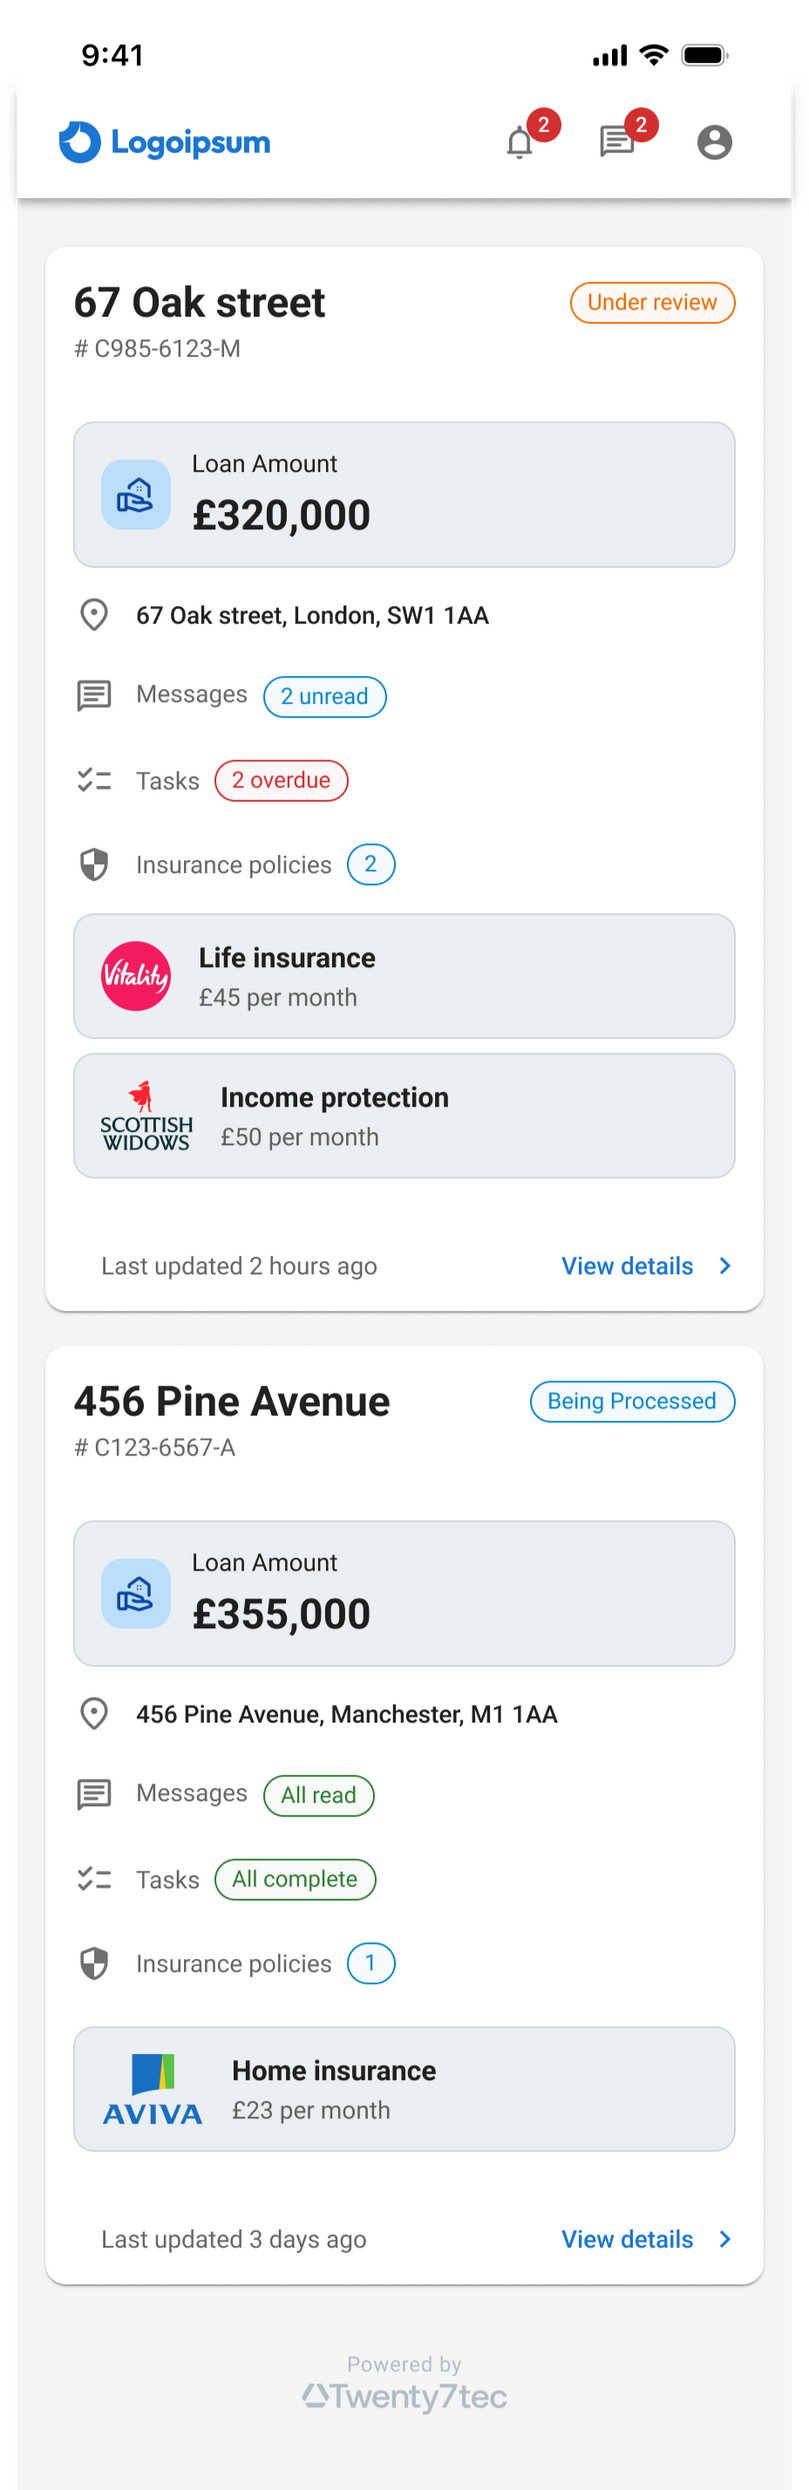Click the loan house icon for £320,000
The width and height of the screenshot is (809, 2490).
(x=136, y=495)
